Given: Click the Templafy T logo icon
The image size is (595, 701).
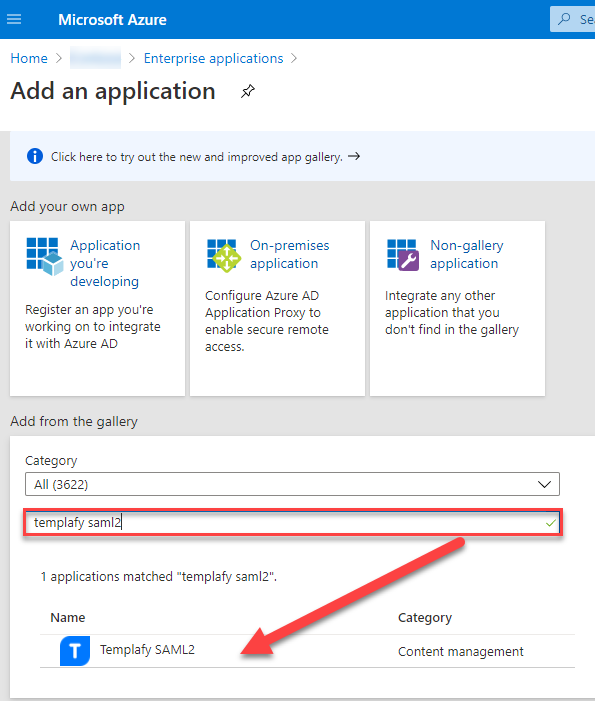Looking at the screenshot, I should (75, 651).
